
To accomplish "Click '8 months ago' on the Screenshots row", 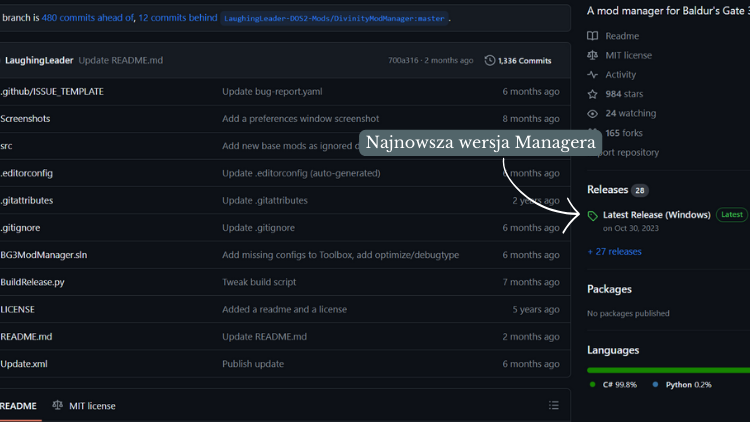I will click(530, 119).
